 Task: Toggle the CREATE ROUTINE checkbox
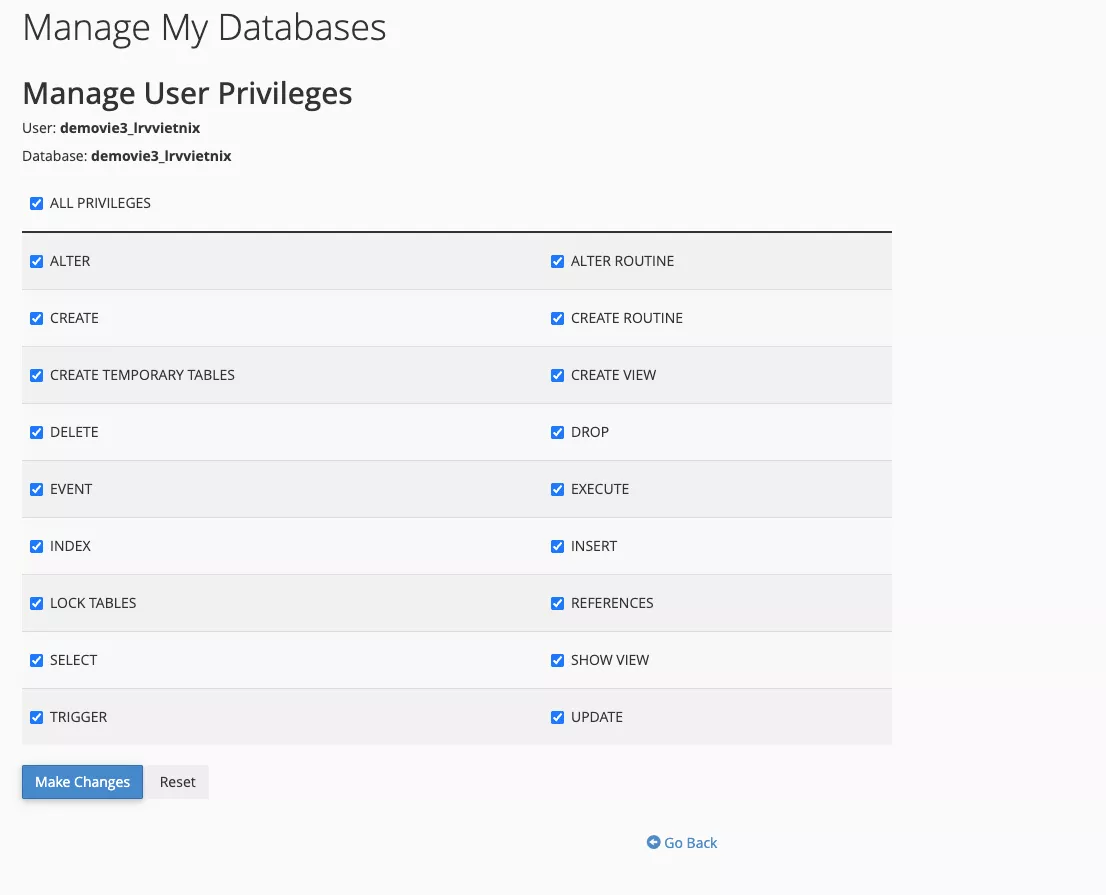pos(558,318)
